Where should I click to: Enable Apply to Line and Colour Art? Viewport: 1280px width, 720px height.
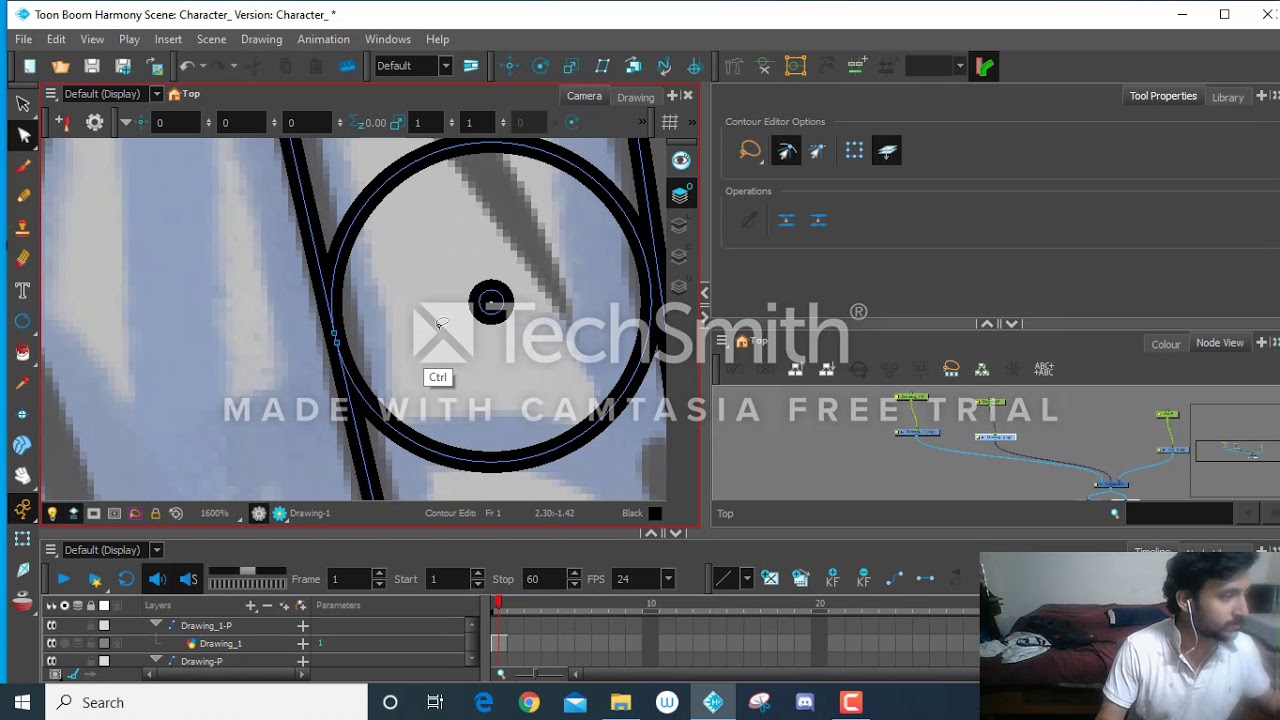click(x=886, y=151)
